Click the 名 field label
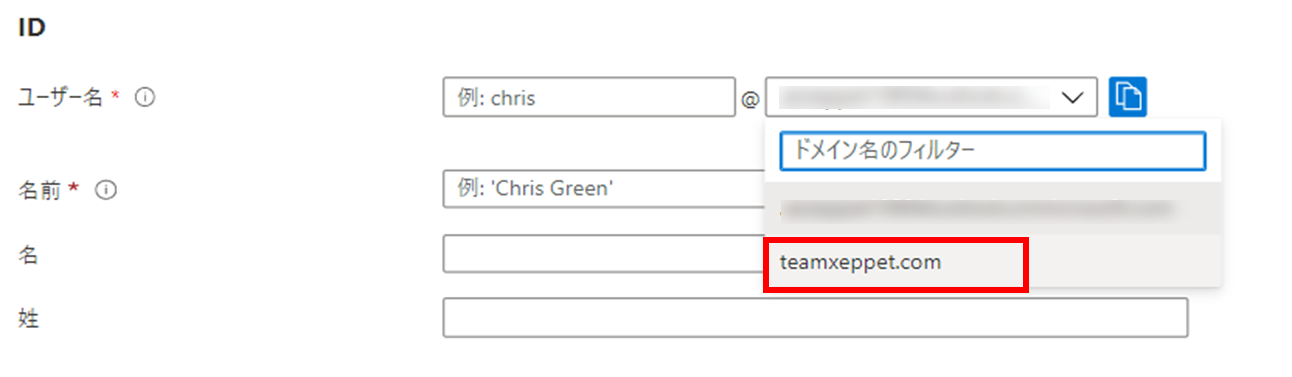1292x377 pixels. [x=28, y=254]
